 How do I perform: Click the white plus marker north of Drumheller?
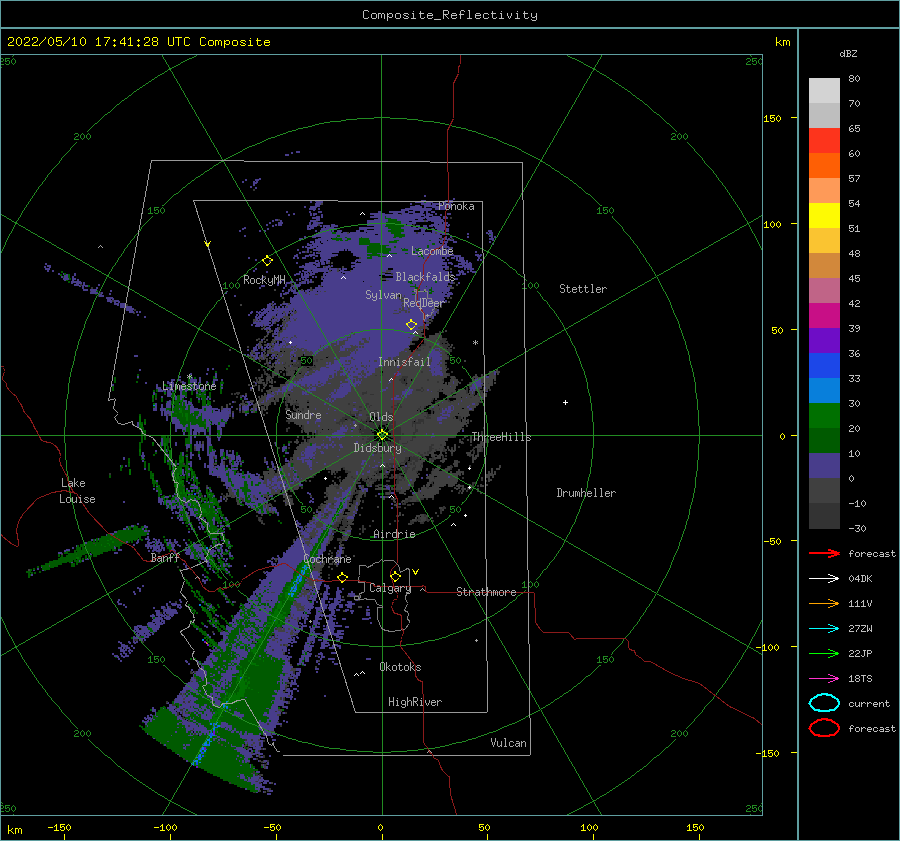click(x=565, y=402)
